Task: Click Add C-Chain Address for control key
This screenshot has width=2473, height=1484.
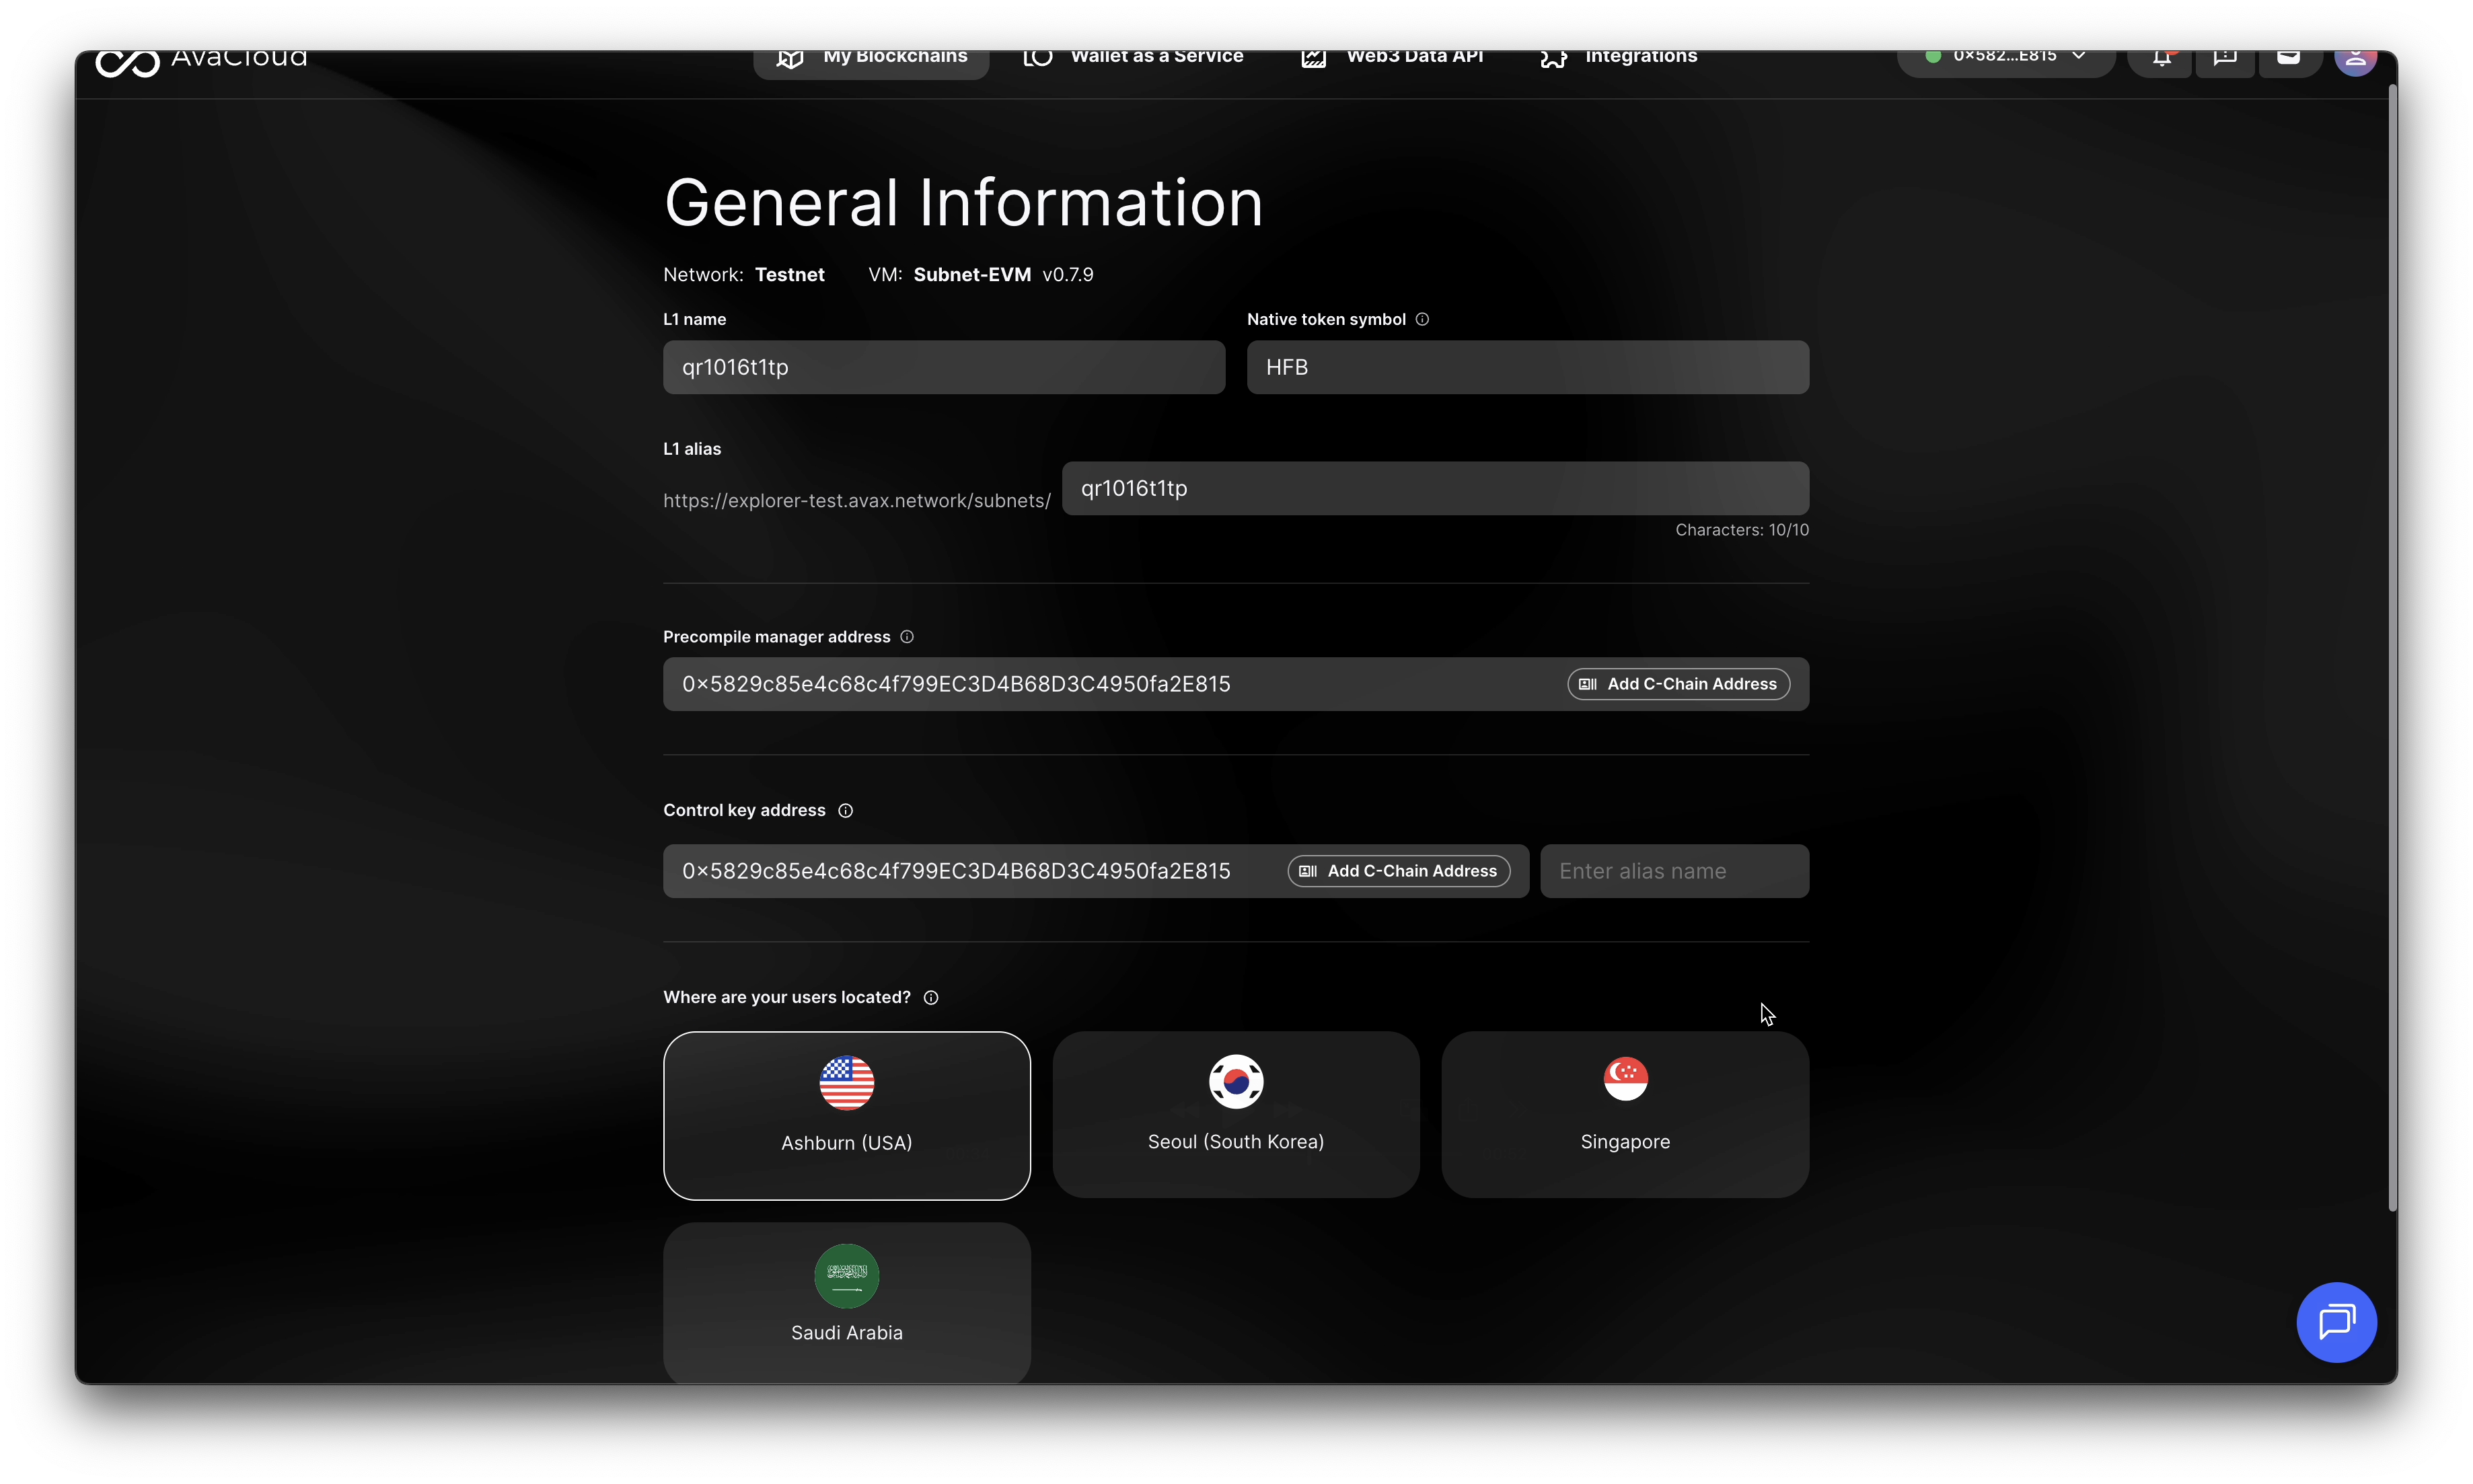Action: pos(1398,871)
